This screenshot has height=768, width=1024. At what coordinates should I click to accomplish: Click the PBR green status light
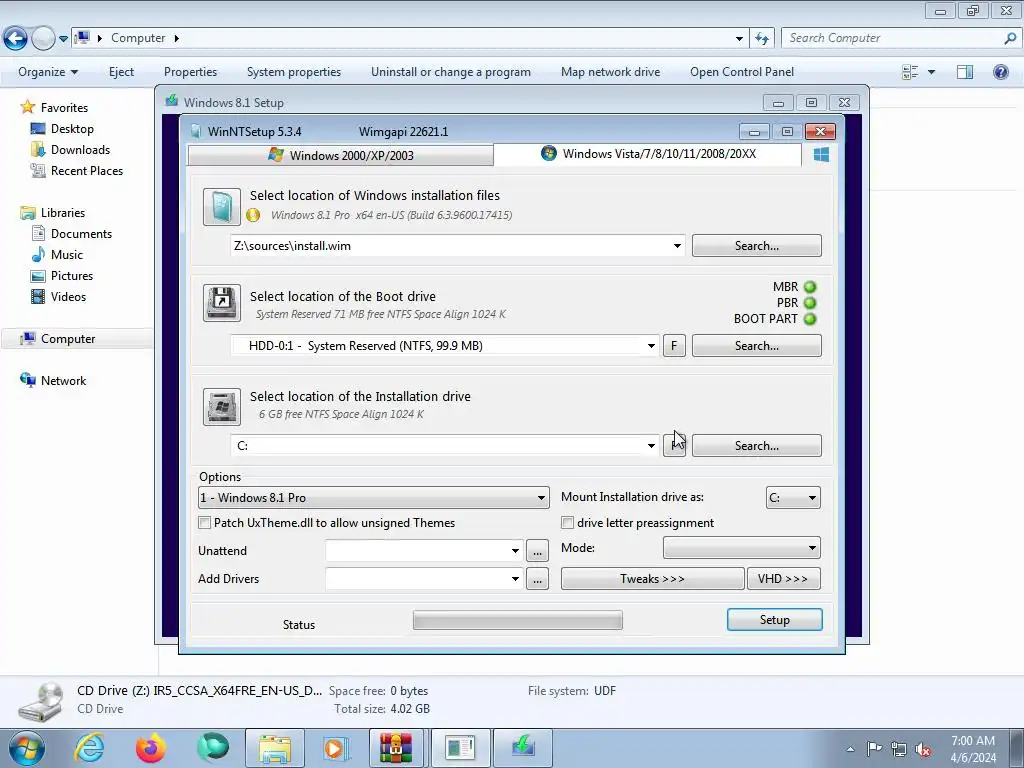810,303
